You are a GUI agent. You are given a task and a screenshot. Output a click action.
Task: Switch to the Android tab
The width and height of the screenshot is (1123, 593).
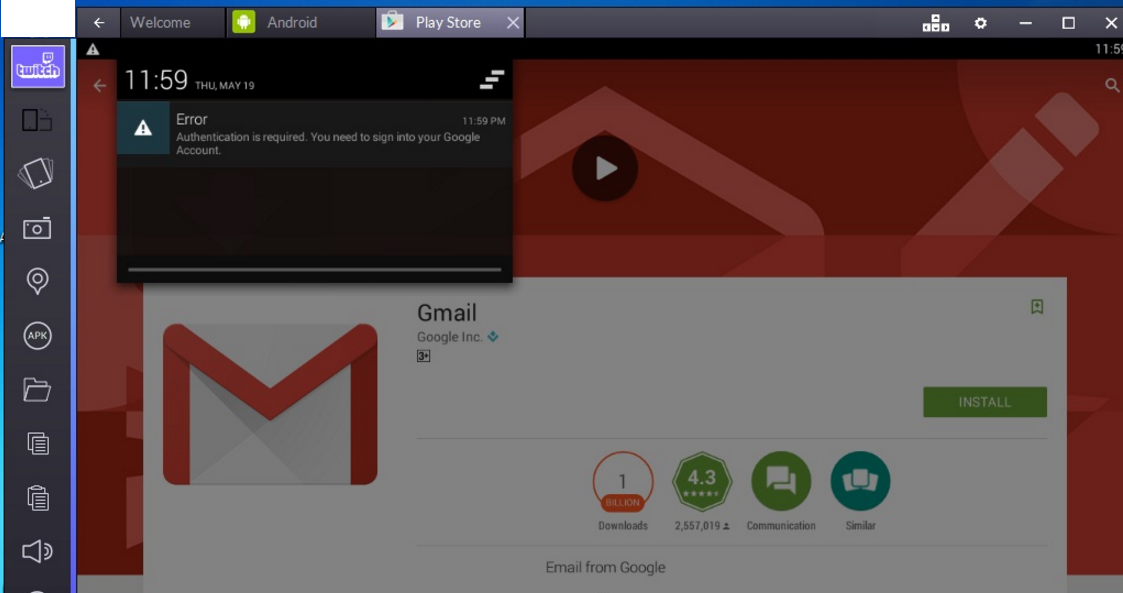point(291,22)
